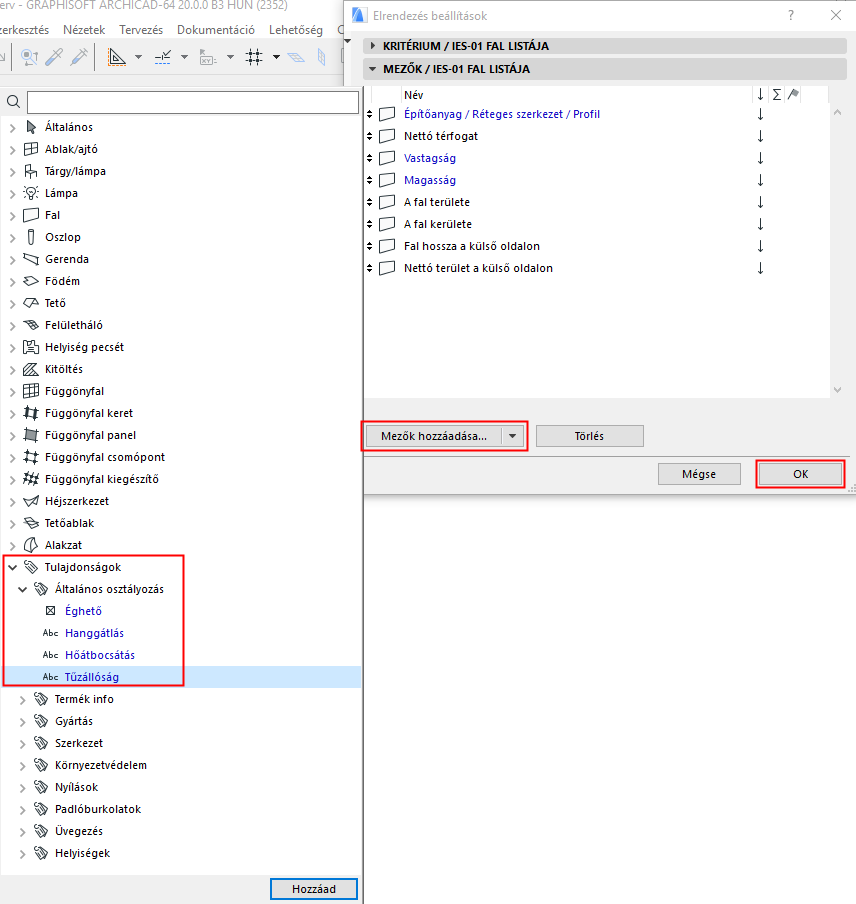856x904 pixels.
Task: Click the Kitöltés fill icon
Action: (31, 369)
